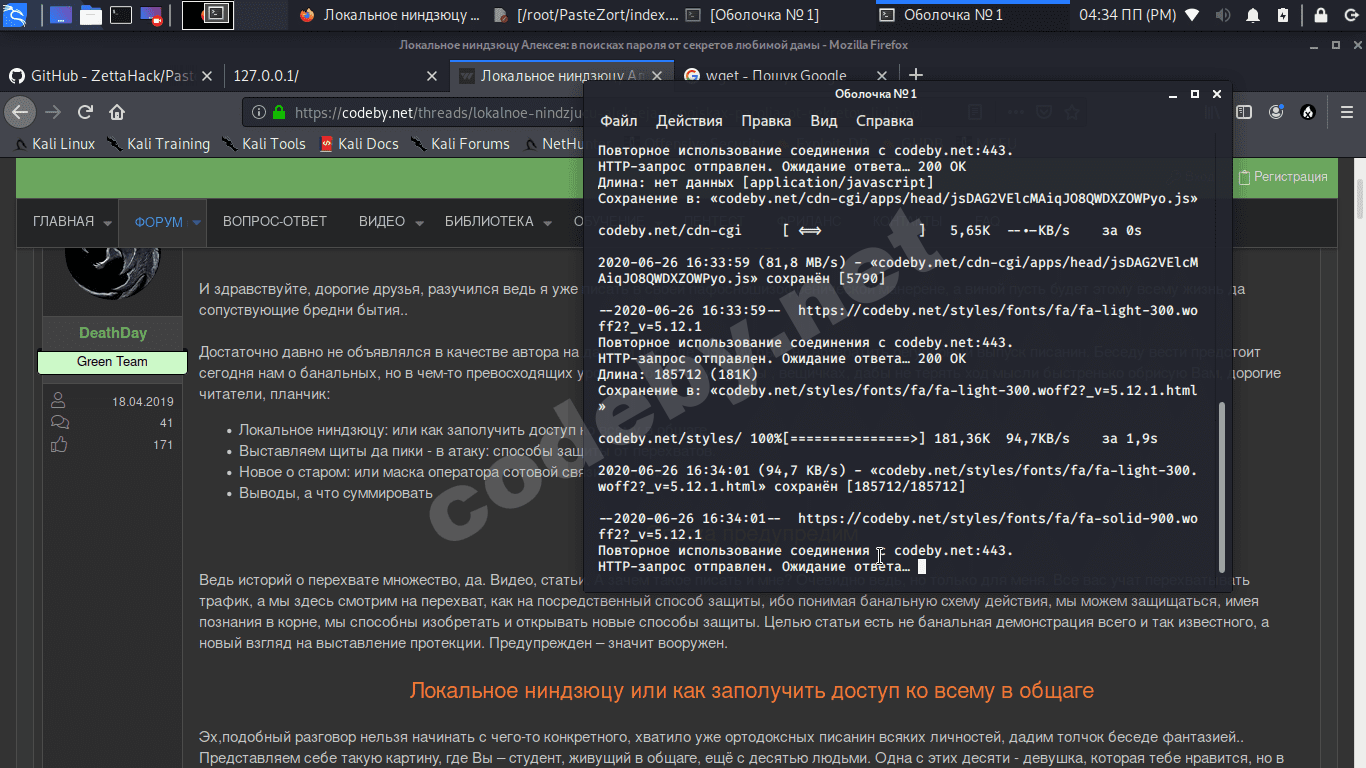This screenshot has width=1366, height=768.
Task: Switch to the 127.0.0.1/ tab
Action: tap(323, 76)
